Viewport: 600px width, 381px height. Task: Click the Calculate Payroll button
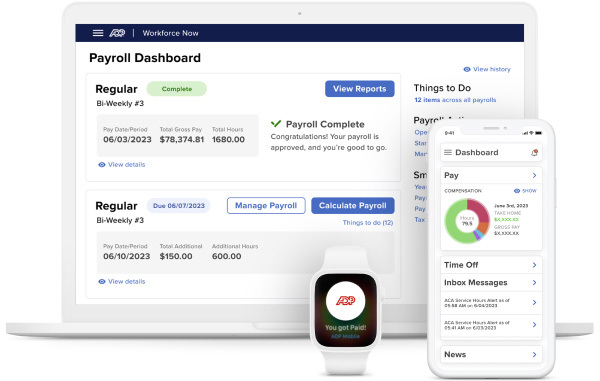353,205
